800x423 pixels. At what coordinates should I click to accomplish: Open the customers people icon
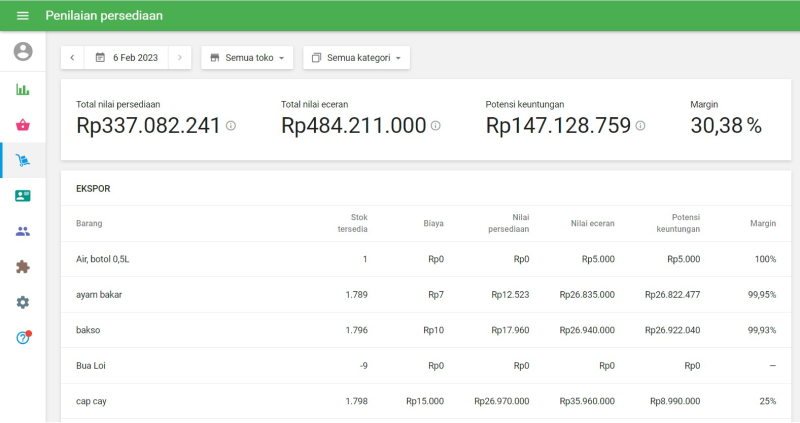pos(22,231)
